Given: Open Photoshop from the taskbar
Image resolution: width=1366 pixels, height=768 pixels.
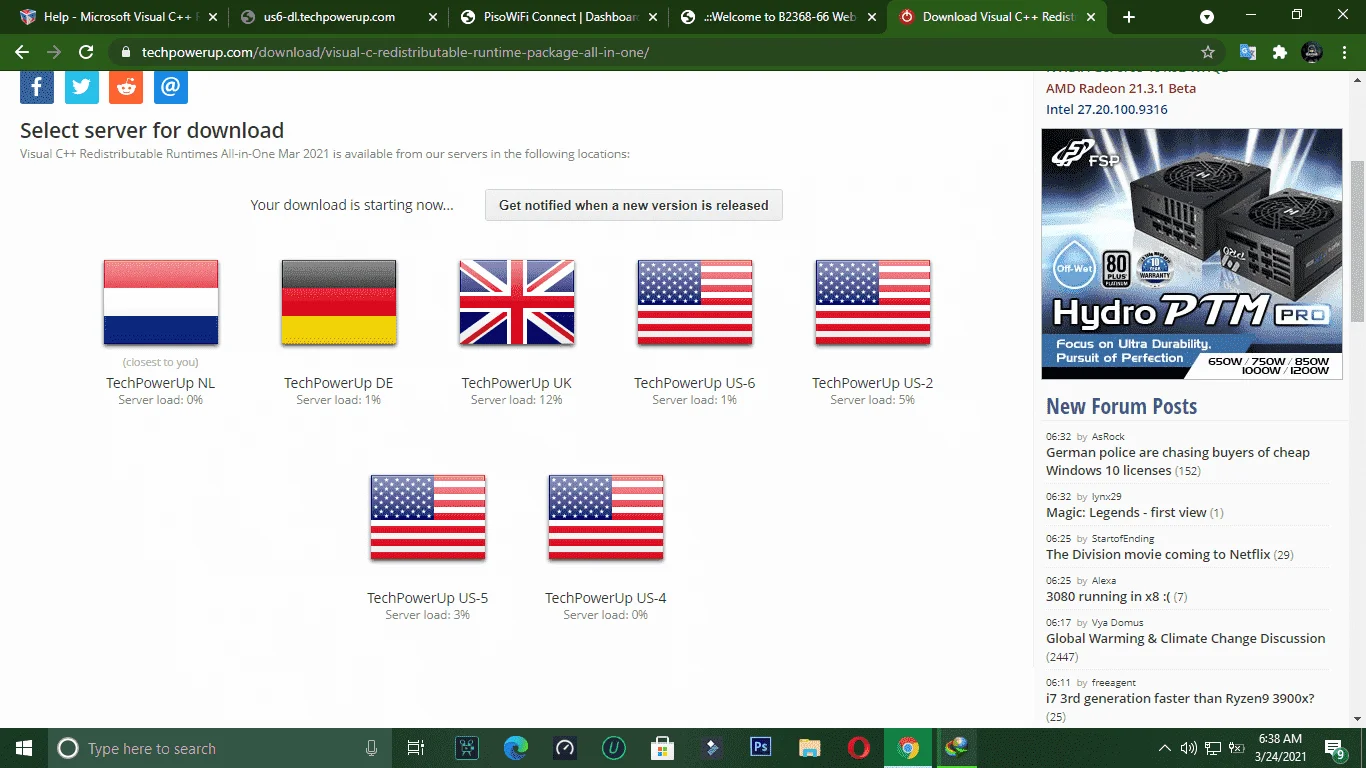Looking at the screenshot, I should point(760,748).
